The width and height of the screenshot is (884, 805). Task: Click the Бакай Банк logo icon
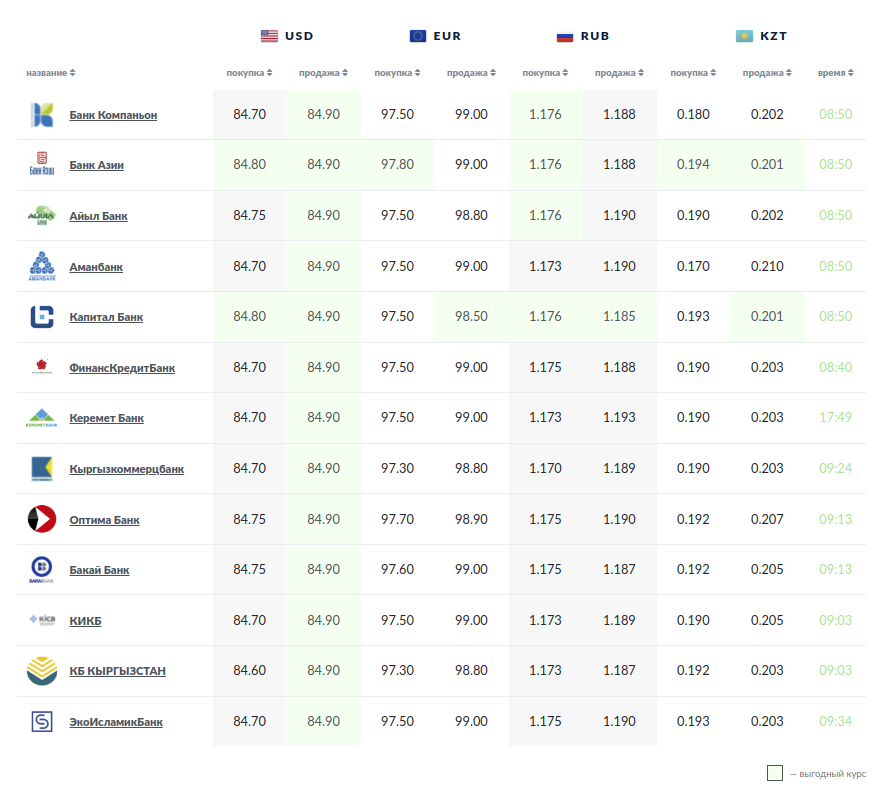click(41, 570)
